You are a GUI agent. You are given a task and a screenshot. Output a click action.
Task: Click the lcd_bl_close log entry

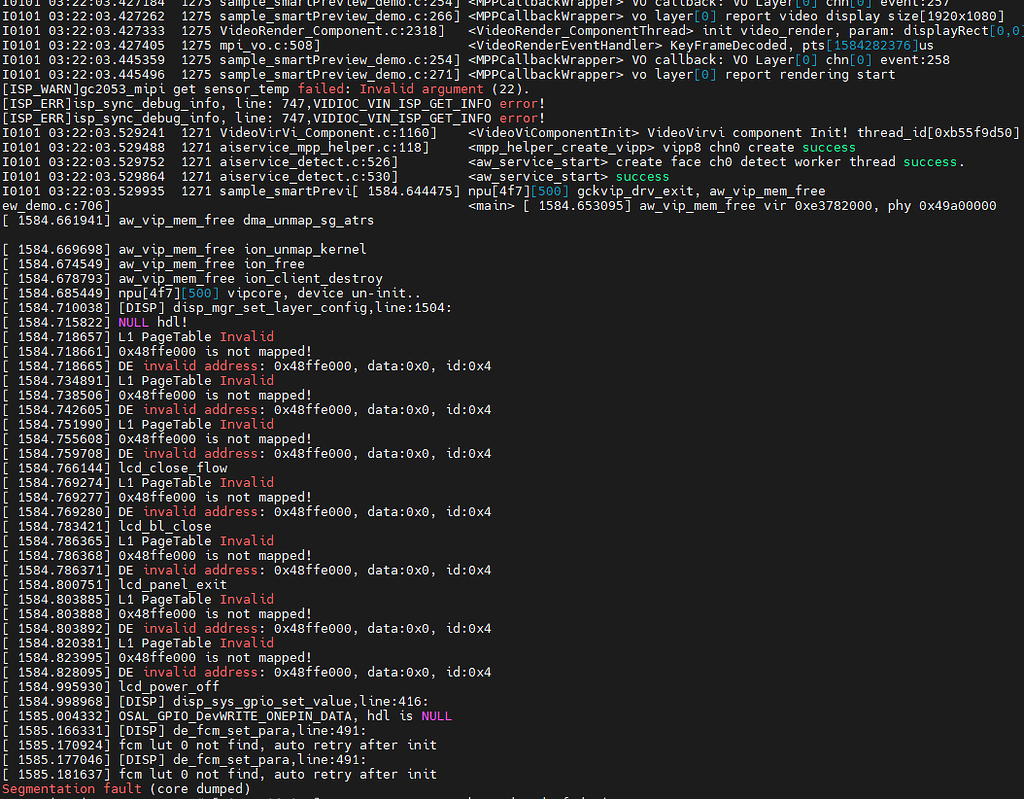pyautogui.click(x=164, y=526)
